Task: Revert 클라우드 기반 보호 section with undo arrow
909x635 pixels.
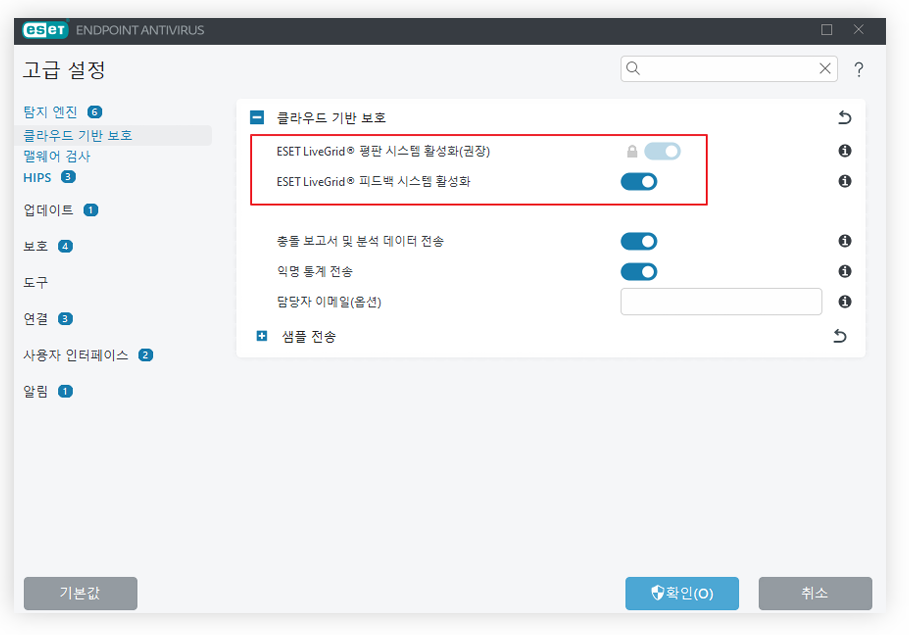Action: click(845, 118)
